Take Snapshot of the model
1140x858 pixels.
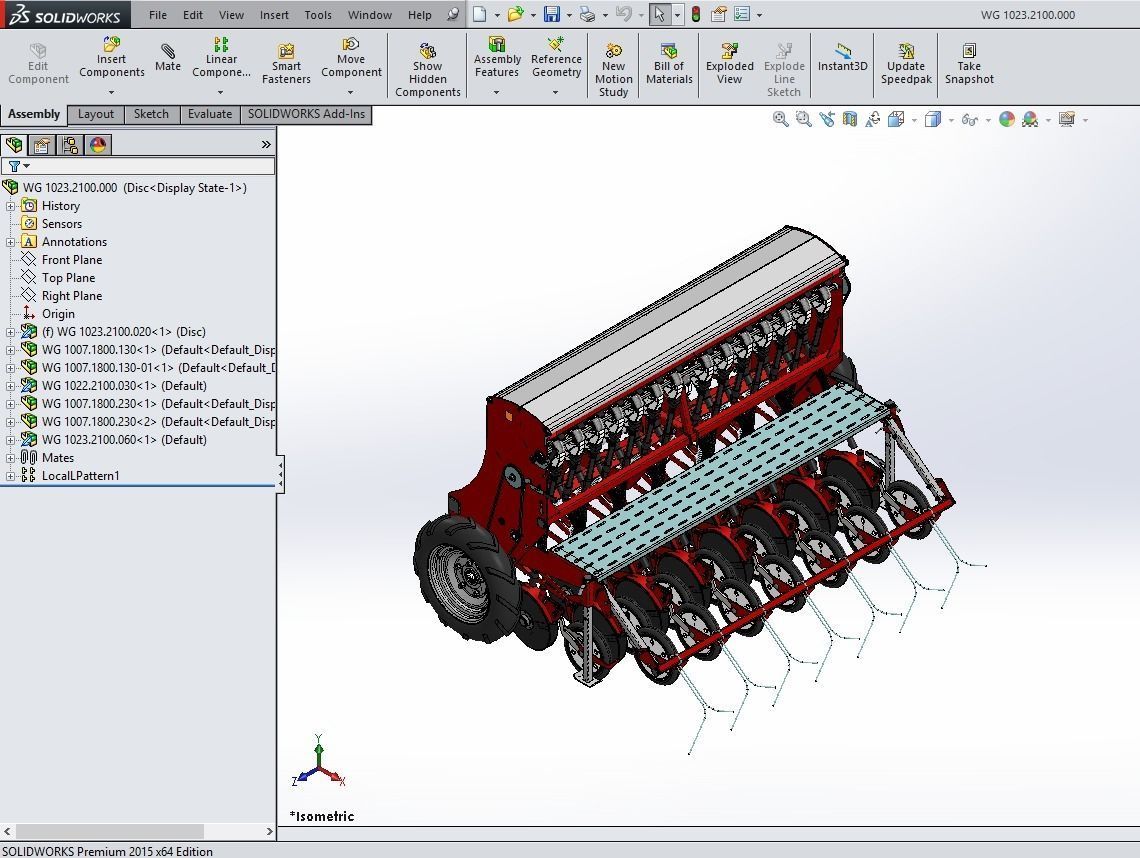pyautogui.click(x=969, y=64)
